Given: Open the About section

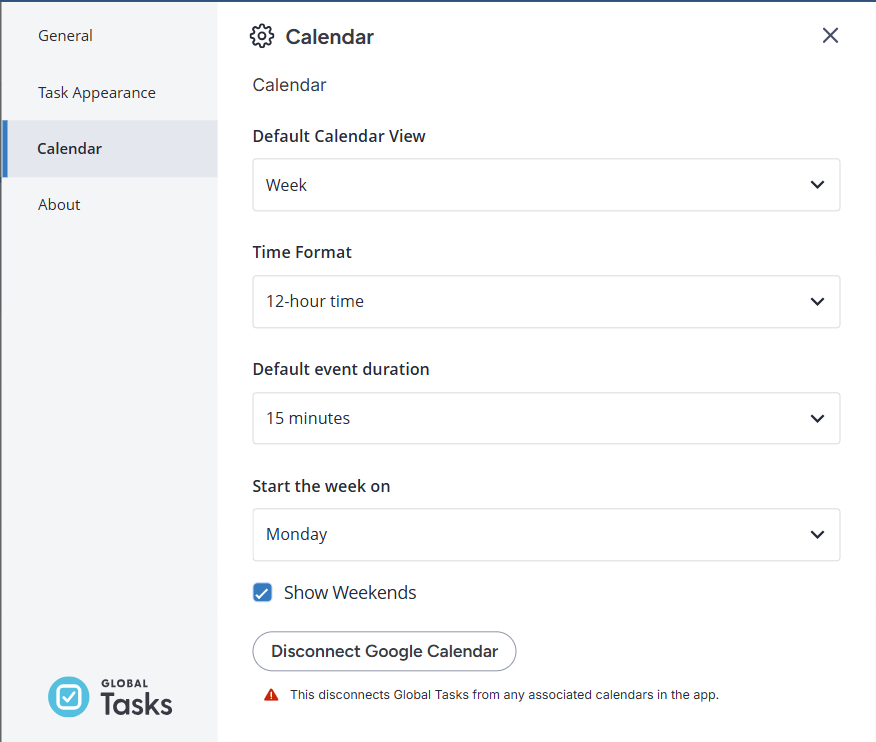Looking at the screenshot, I should point(59,204).
